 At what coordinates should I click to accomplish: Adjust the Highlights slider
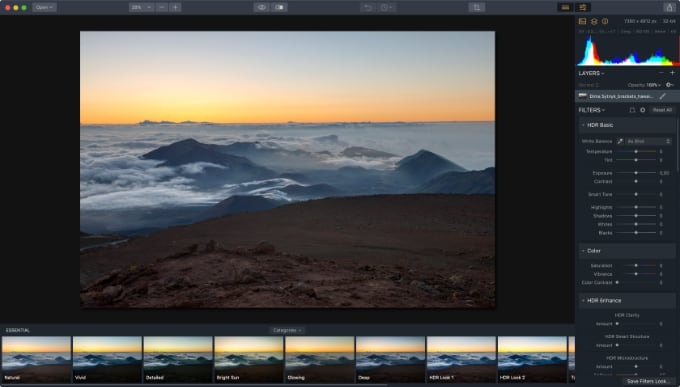point(636,207)
